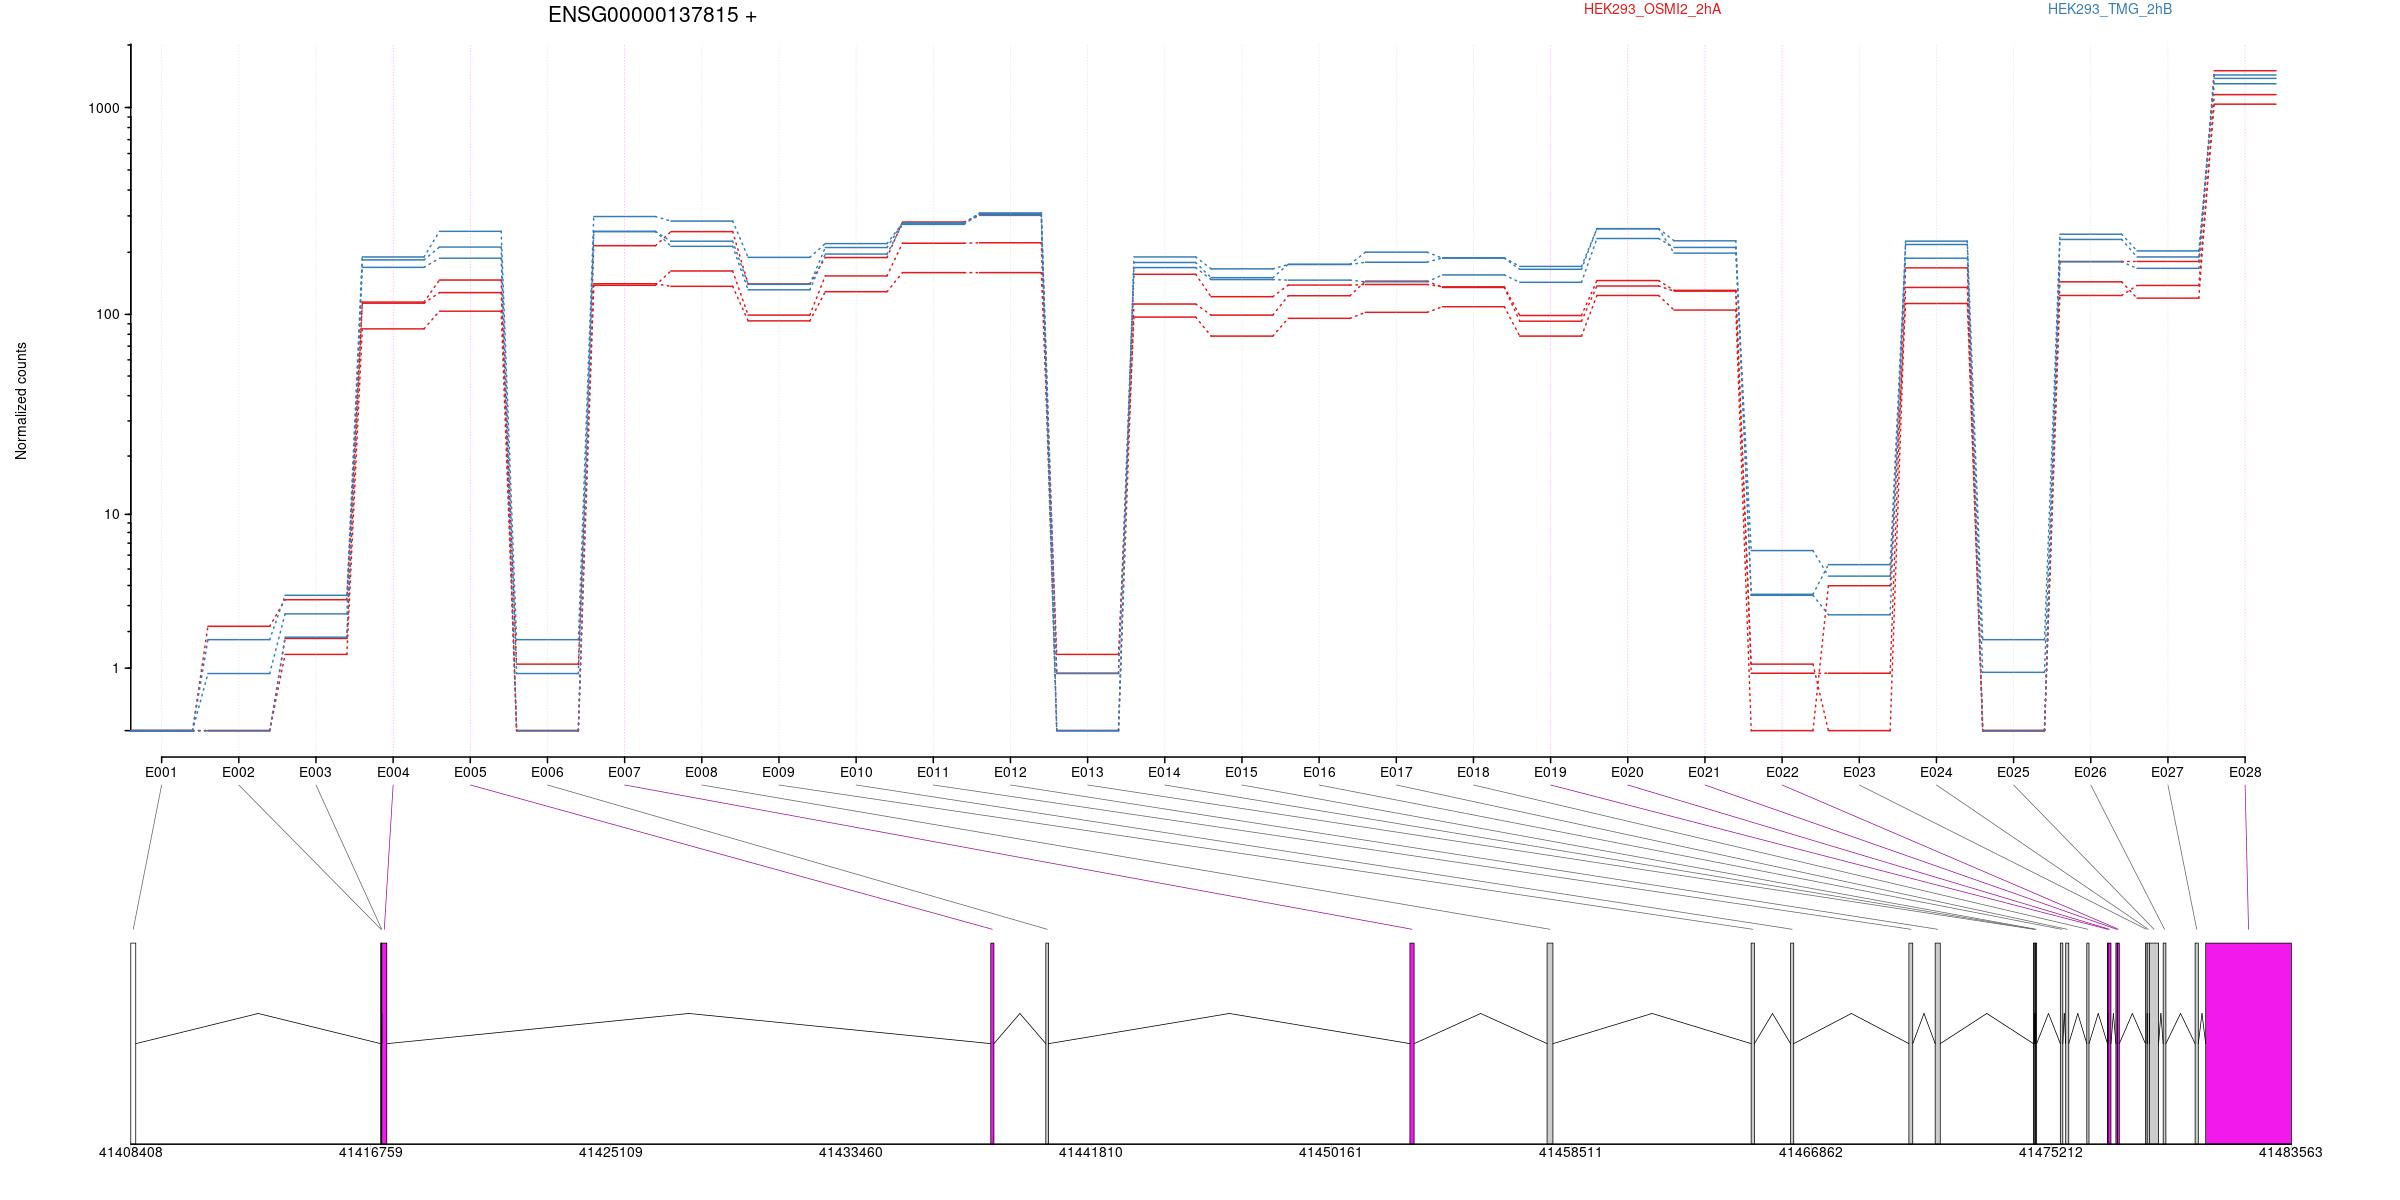The height and width of the screenshot is (1200, 2400).
Task: Click exon label E022
Action: tap(1782, 772)
